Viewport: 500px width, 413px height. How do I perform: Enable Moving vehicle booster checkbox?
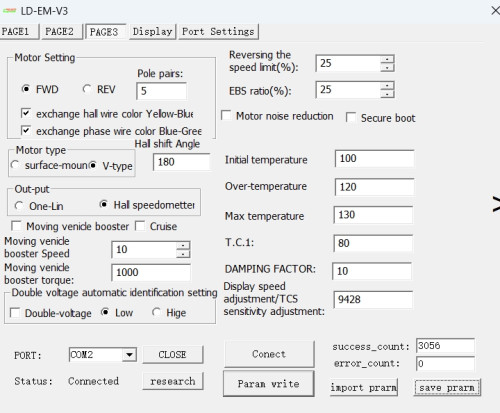point(16,226)
